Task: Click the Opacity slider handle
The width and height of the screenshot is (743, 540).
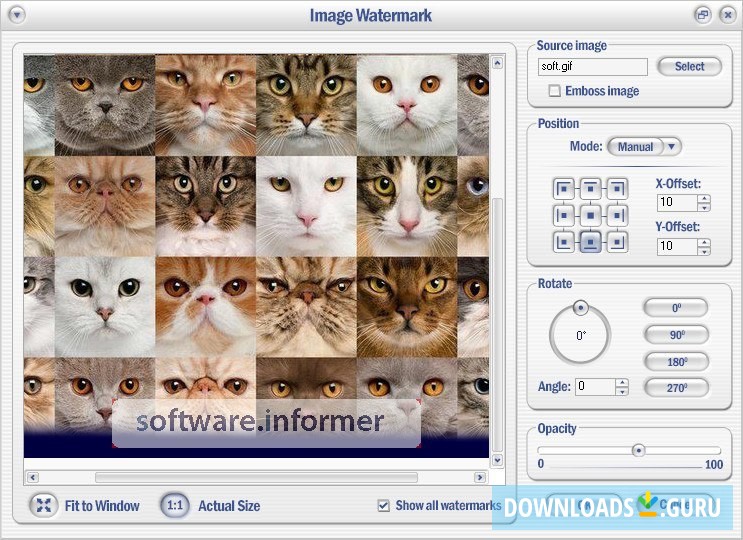Action: click(638, 450)
